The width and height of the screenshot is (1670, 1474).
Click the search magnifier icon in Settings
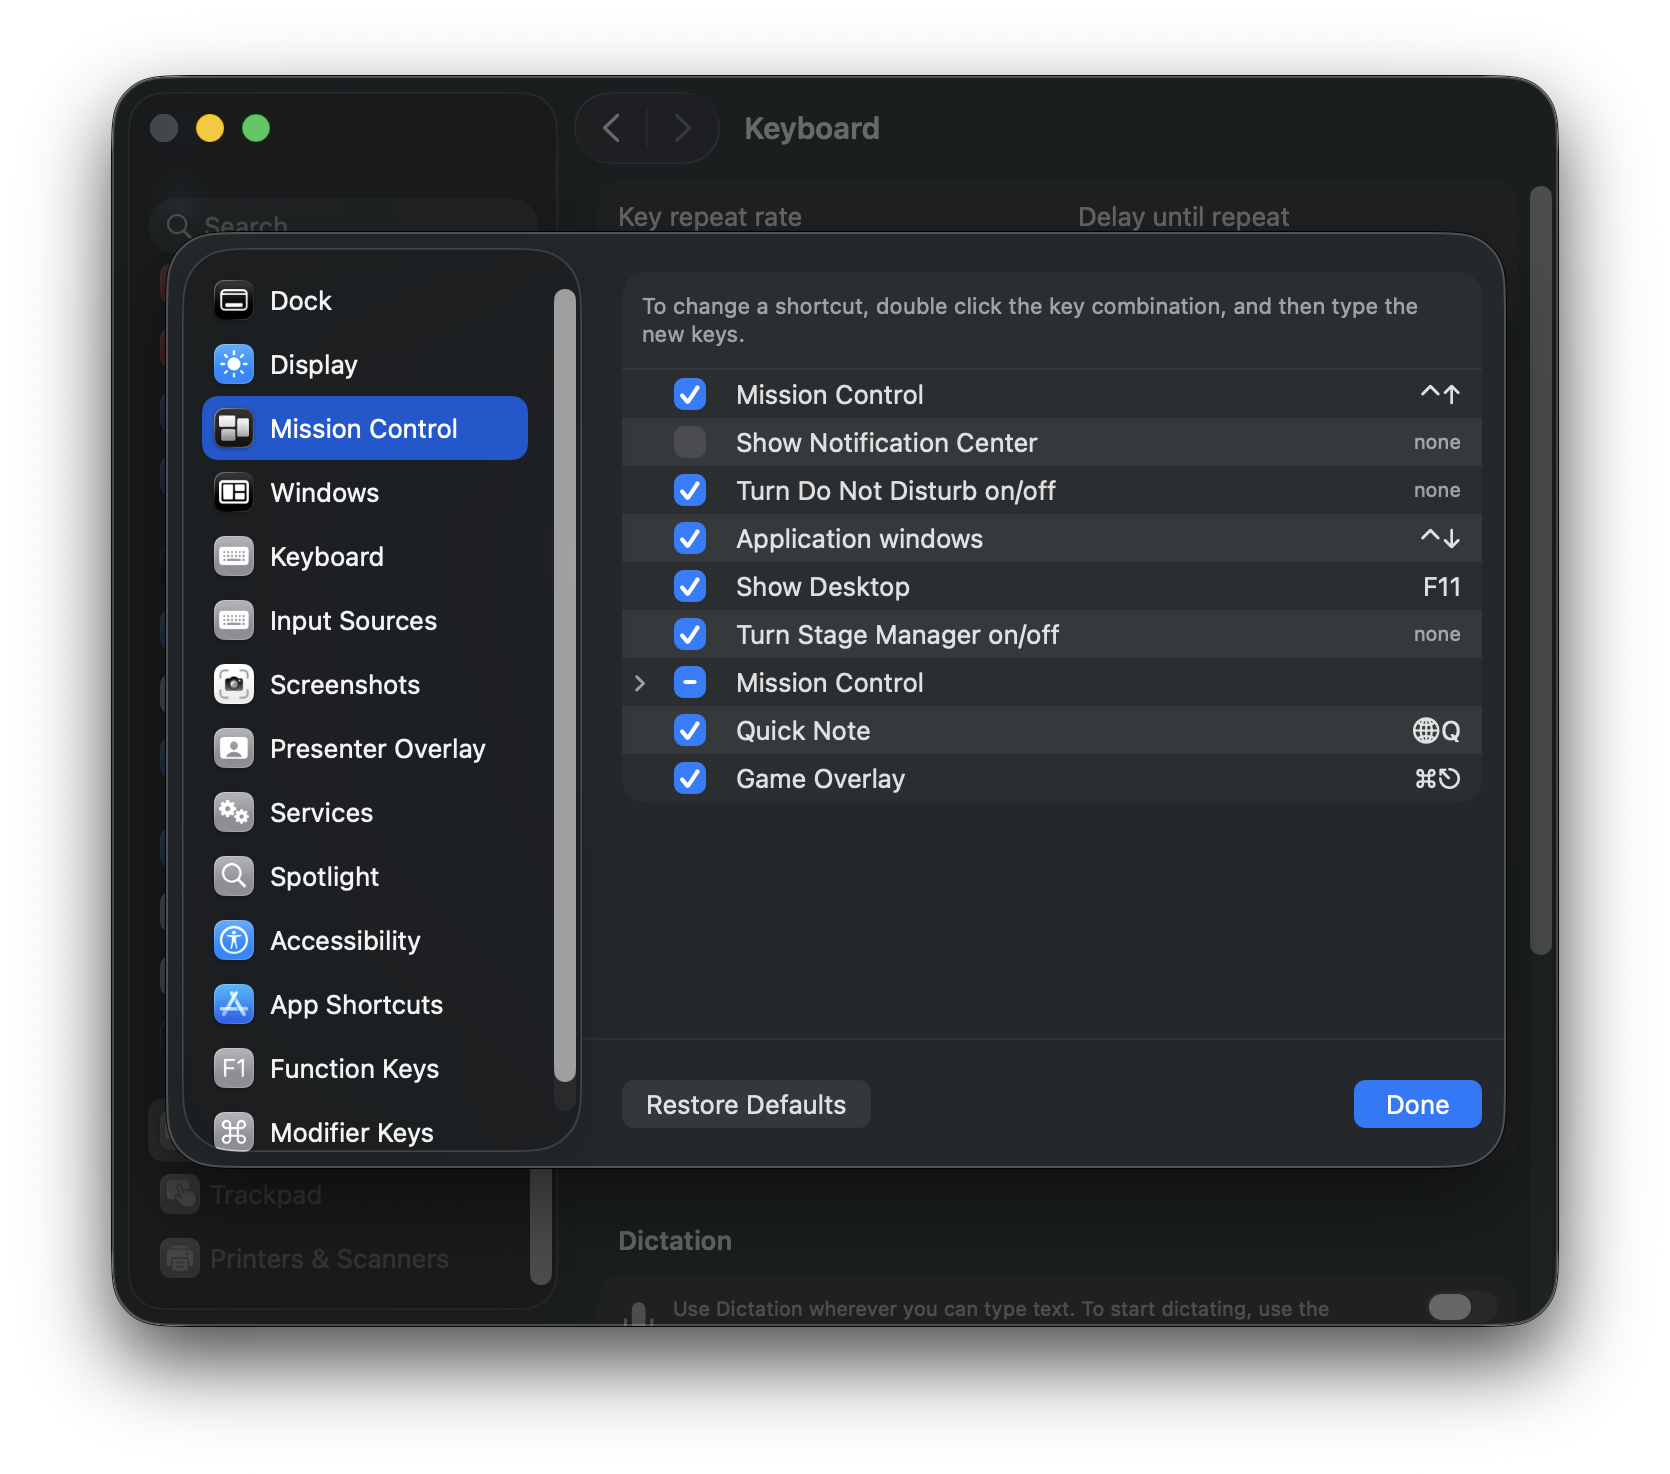coord(179,226)
